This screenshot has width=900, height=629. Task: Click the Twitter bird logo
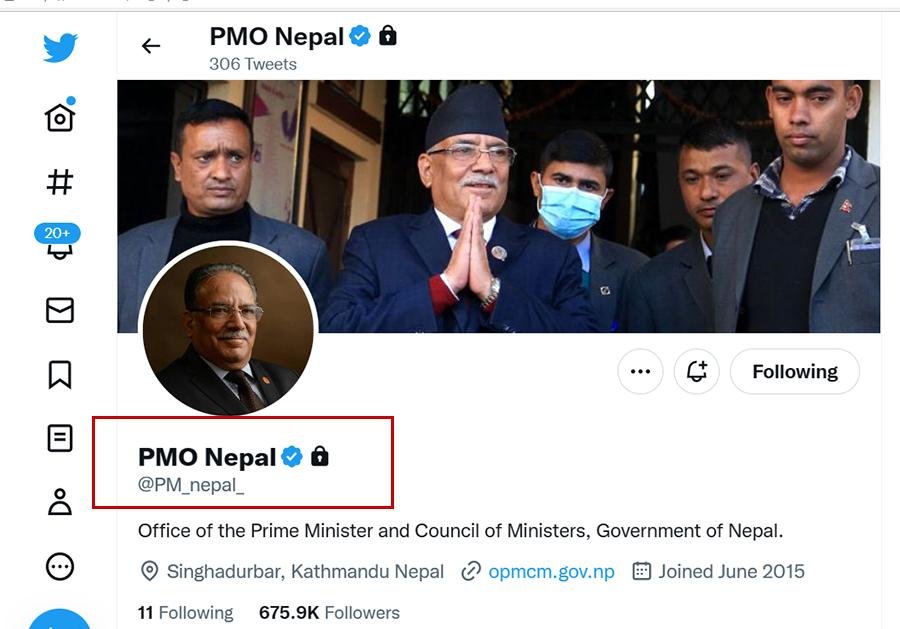coord(59,46)
